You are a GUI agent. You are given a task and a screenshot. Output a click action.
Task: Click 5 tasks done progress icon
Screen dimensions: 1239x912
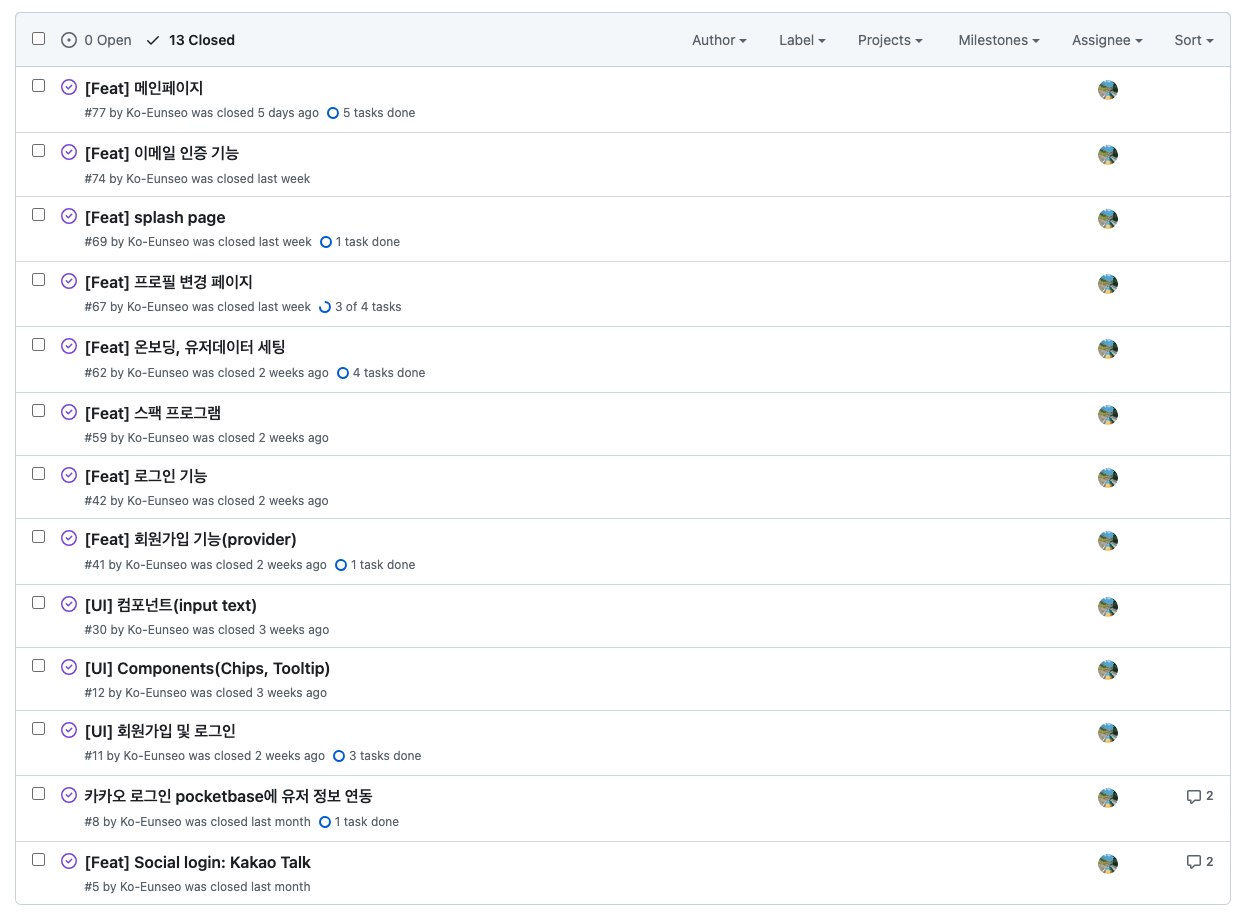(333, 113)
